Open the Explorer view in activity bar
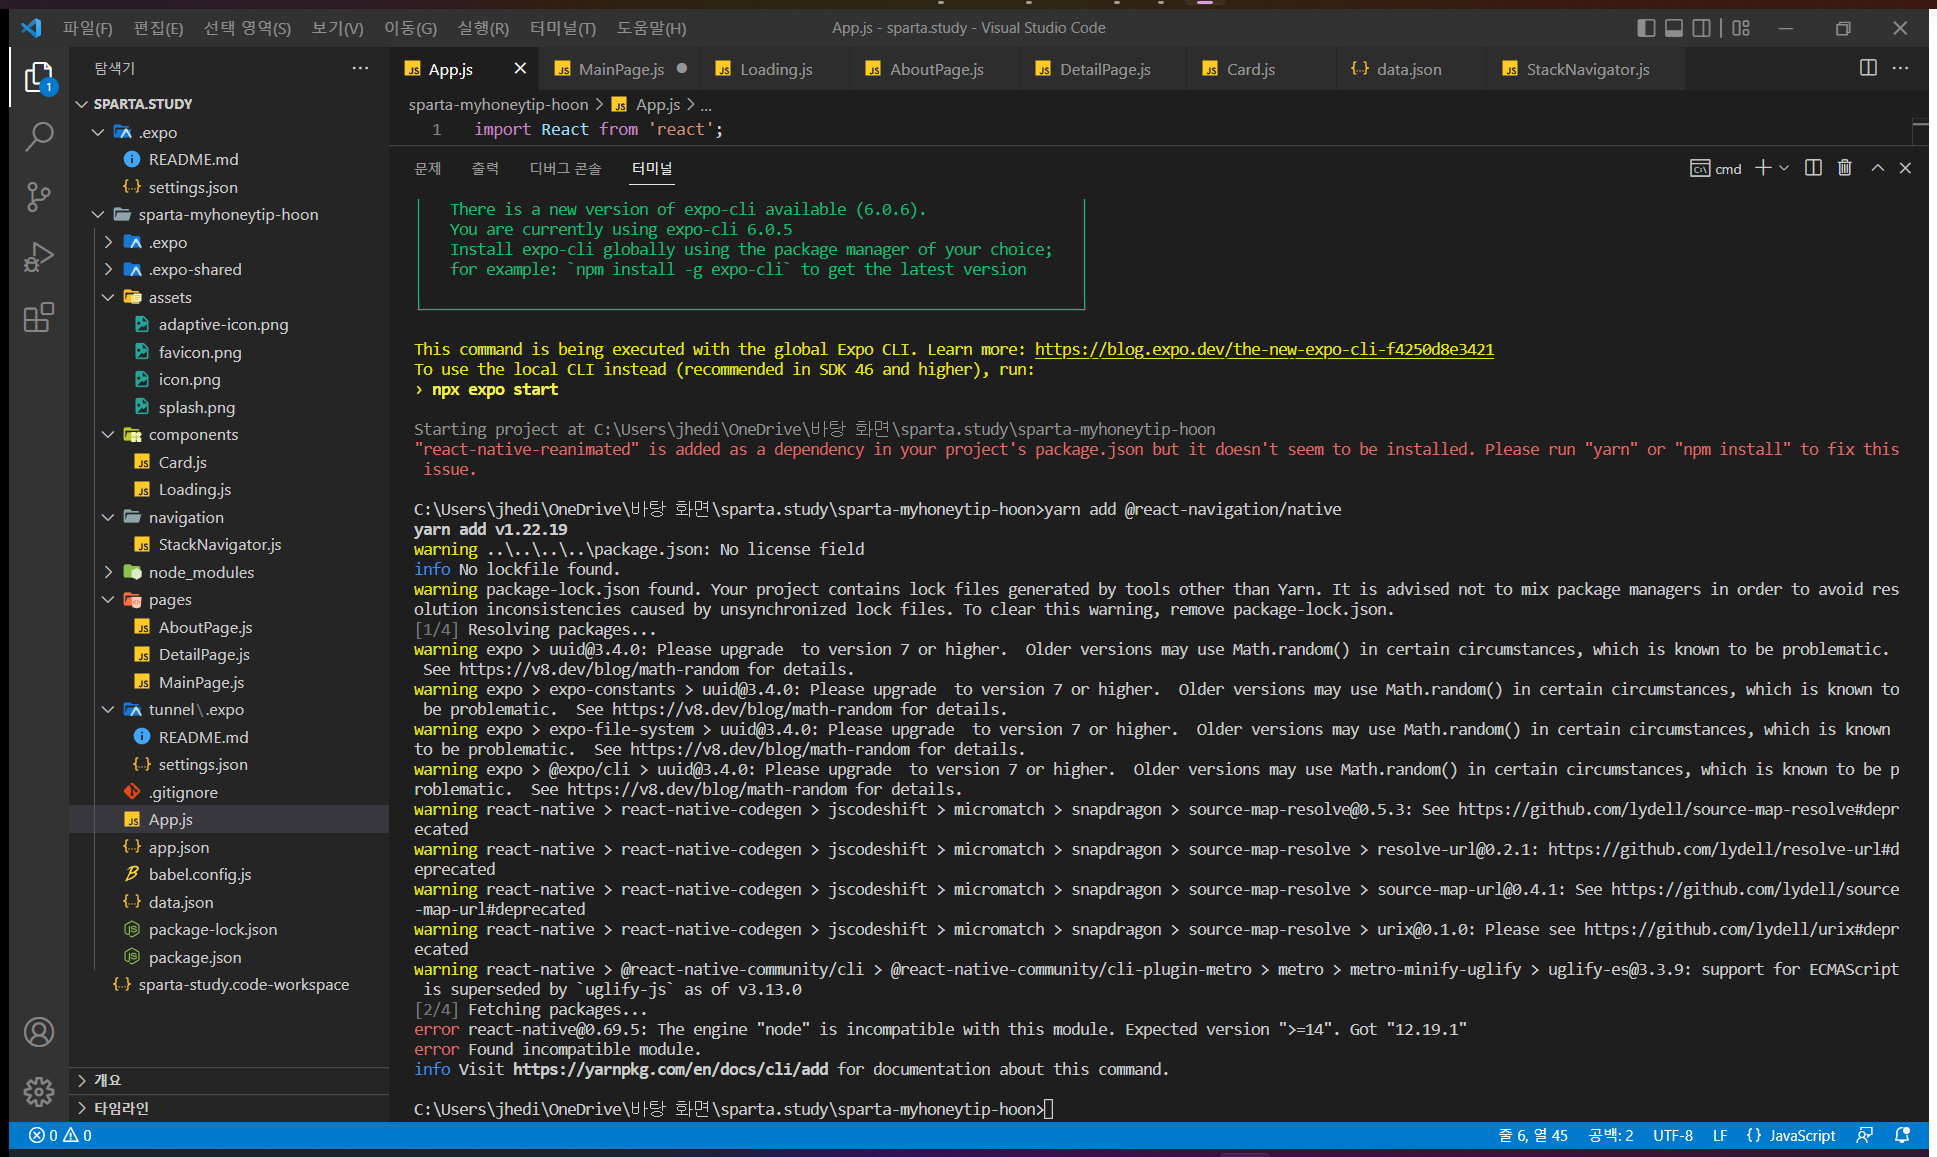The image size is (1937, 1157). click(x=38, y=77)
